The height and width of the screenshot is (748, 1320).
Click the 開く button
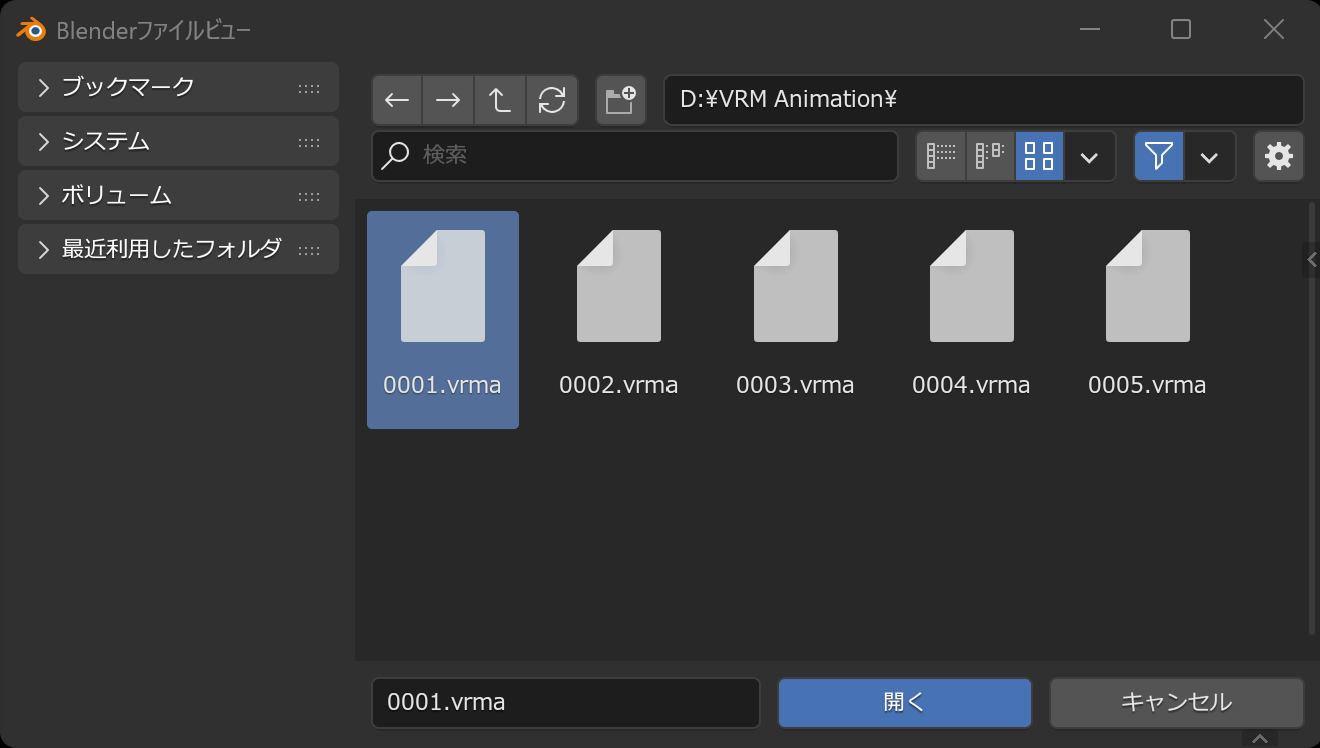pyautogui.click(x=904, y=702)
